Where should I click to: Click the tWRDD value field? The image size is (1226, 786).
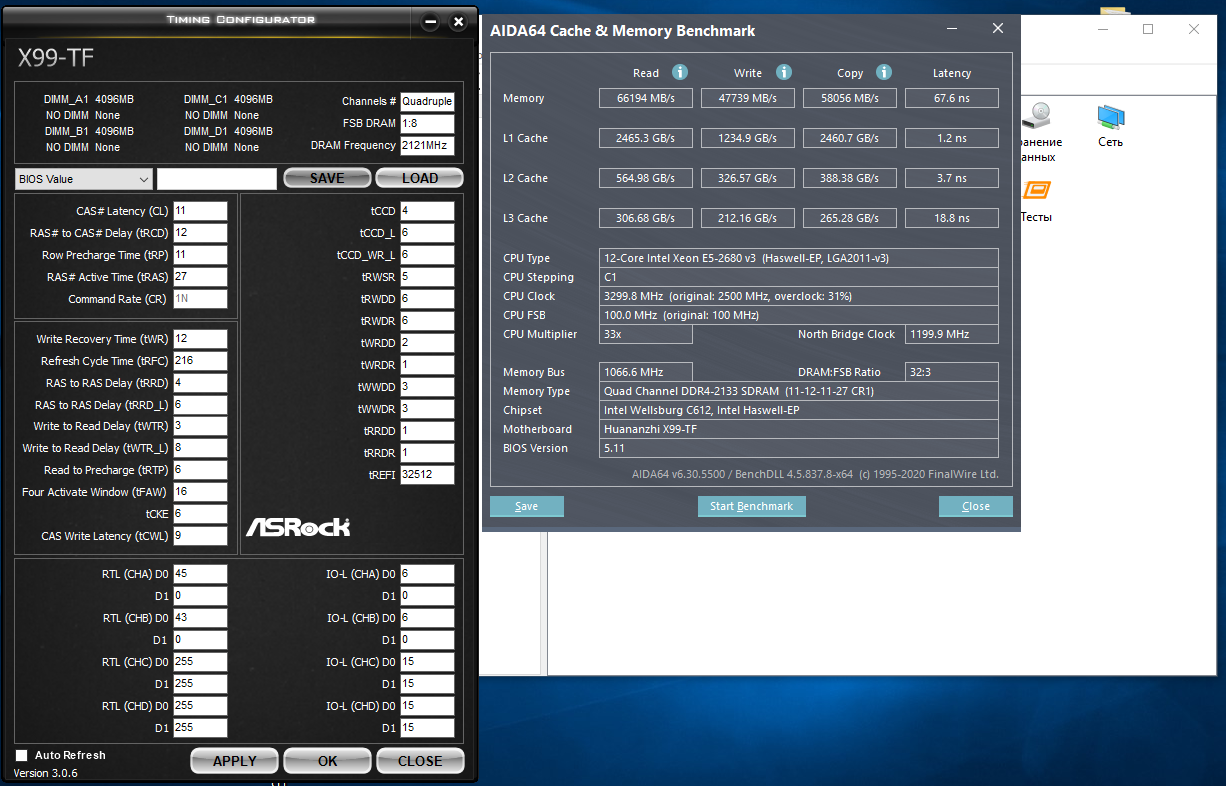tap(427, 343)
